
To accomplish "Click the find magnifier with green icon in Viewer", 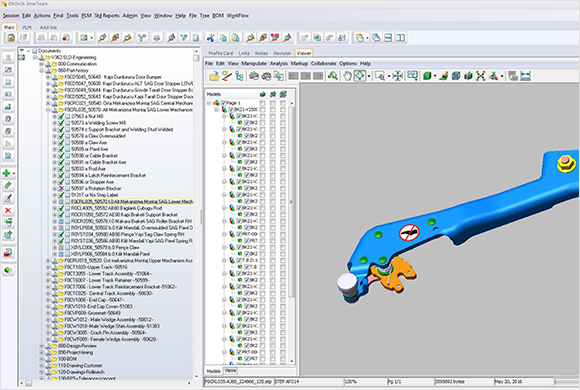I will click(332, 76).
